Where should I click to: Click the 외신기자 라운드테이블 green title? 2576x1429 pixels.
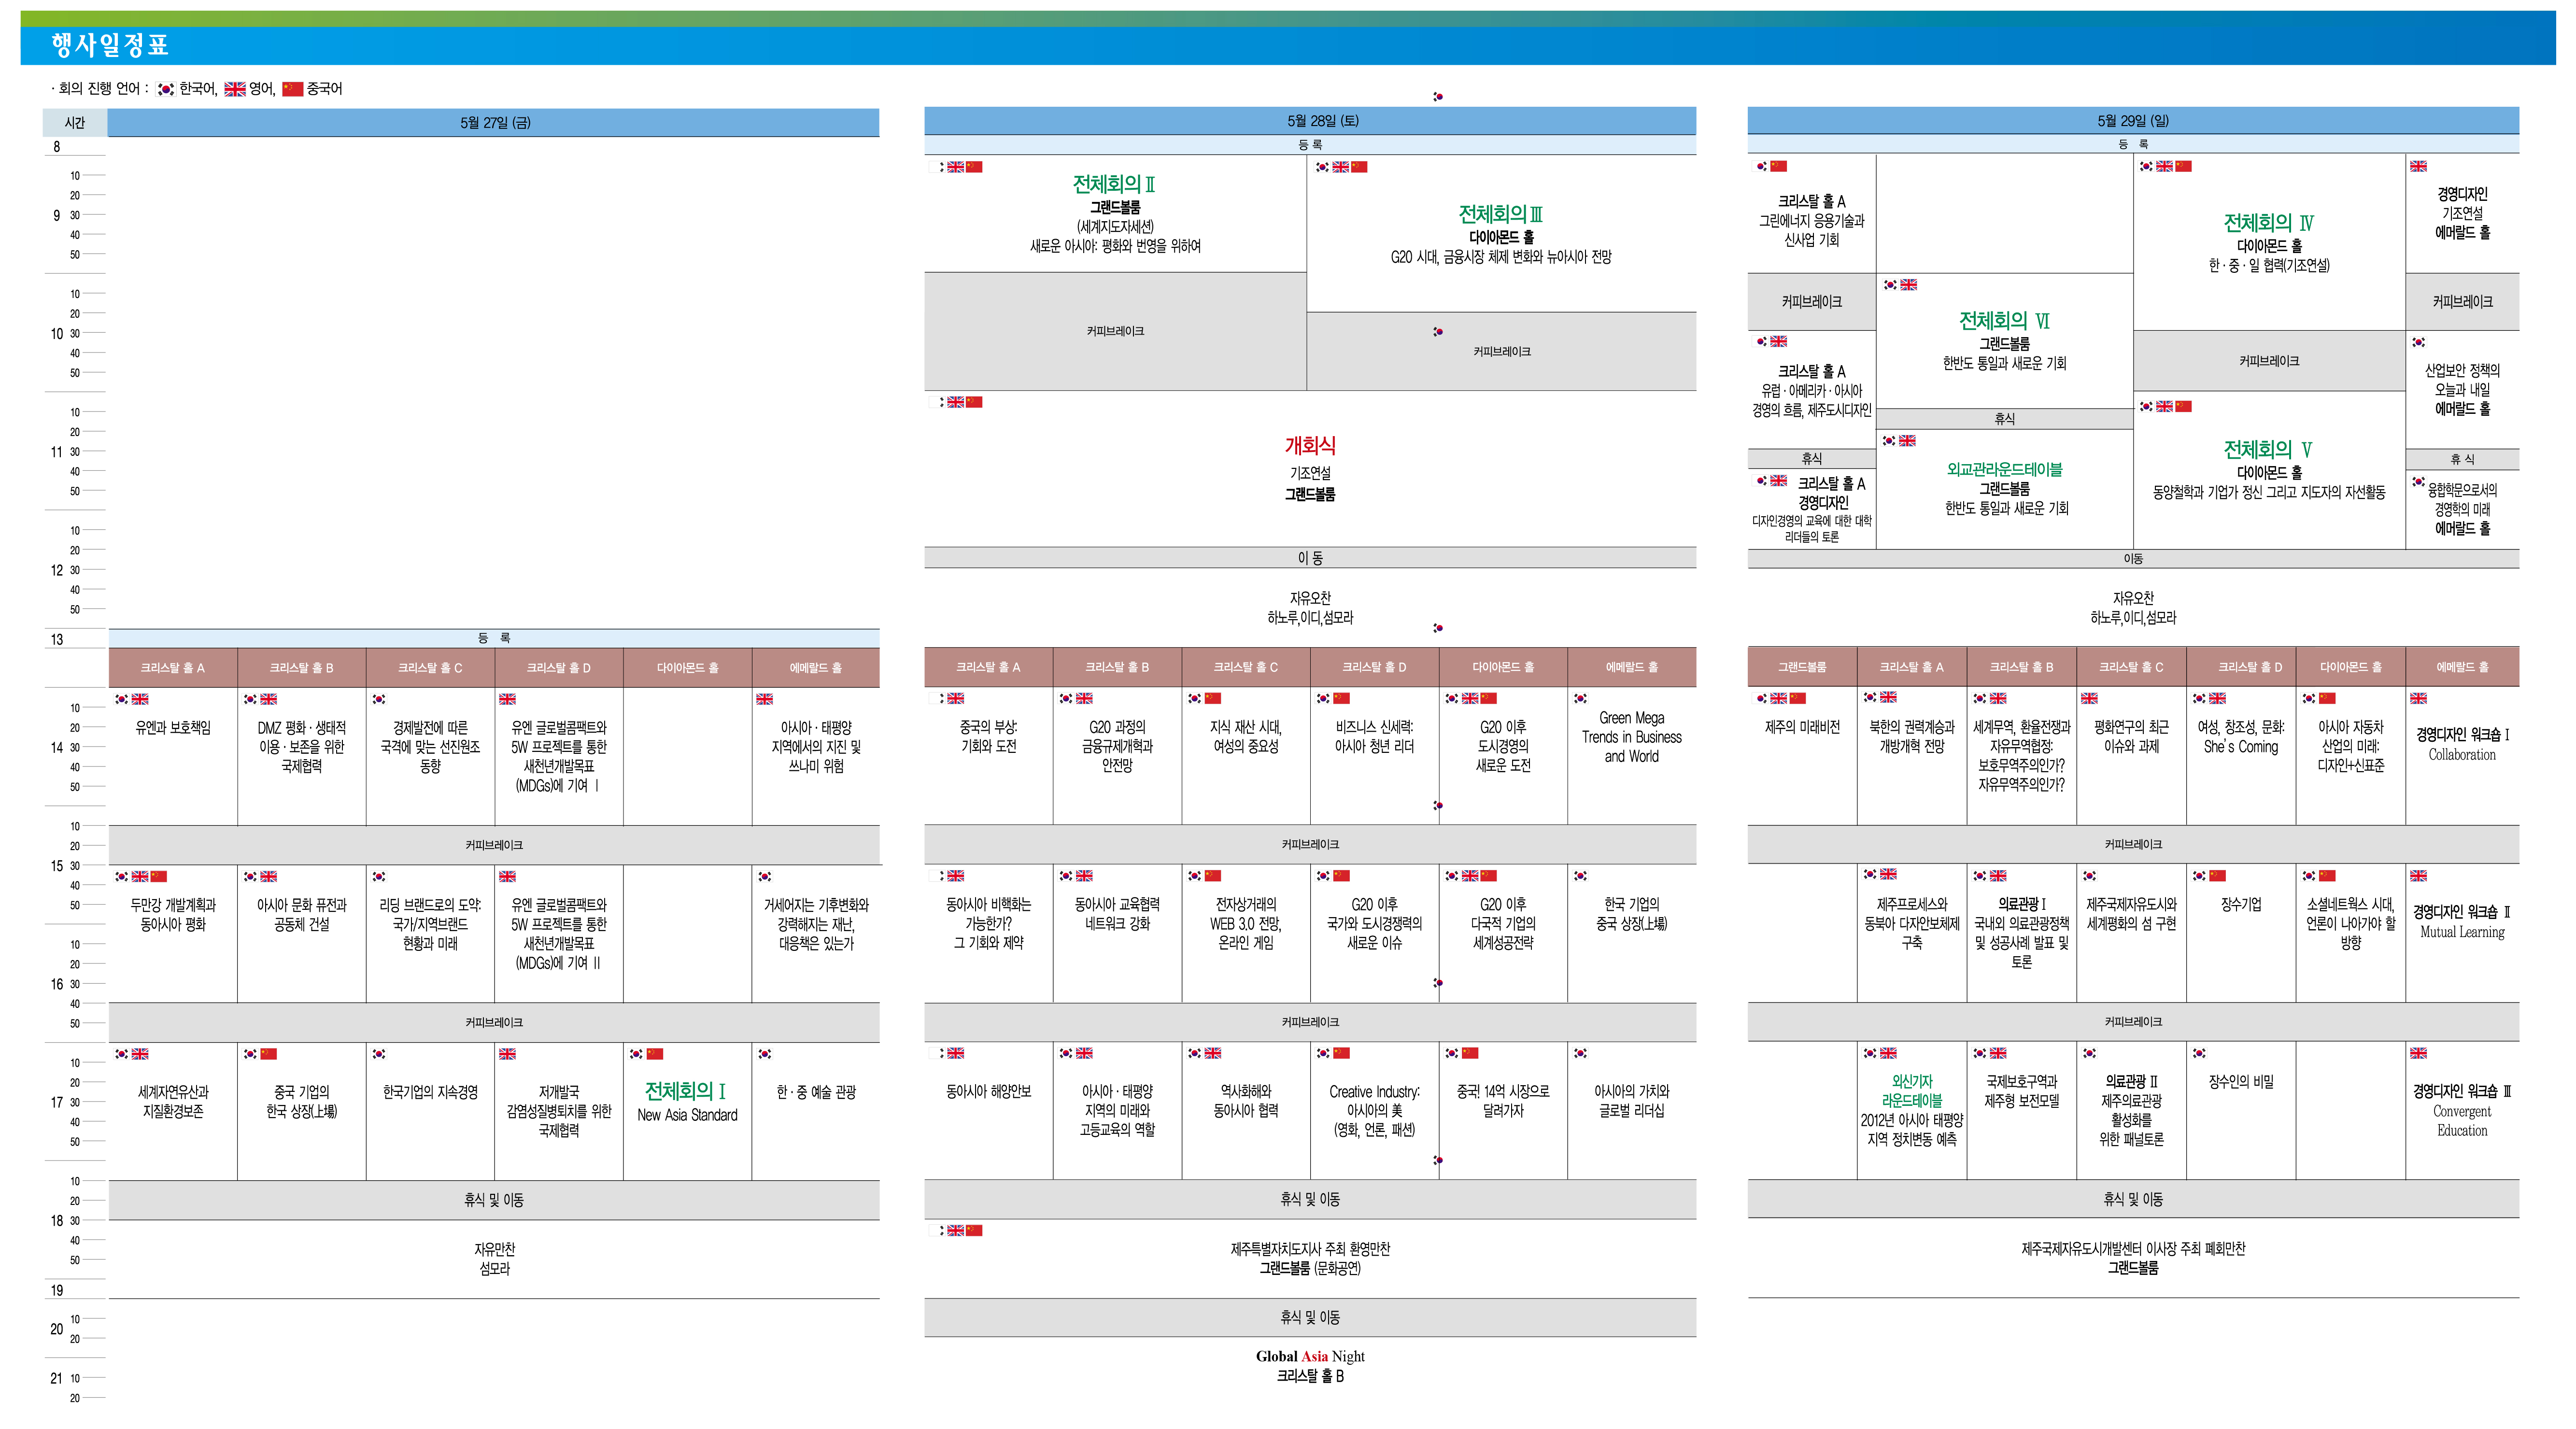pos(1912,1092)
